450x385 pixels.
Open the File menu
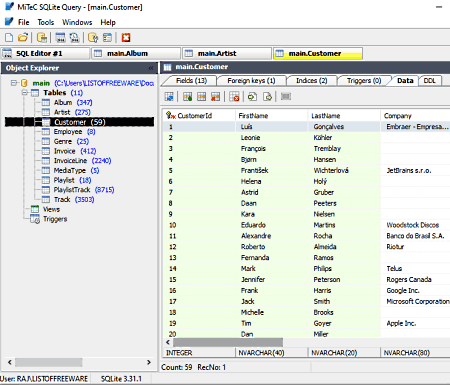[x=23, y=22]
